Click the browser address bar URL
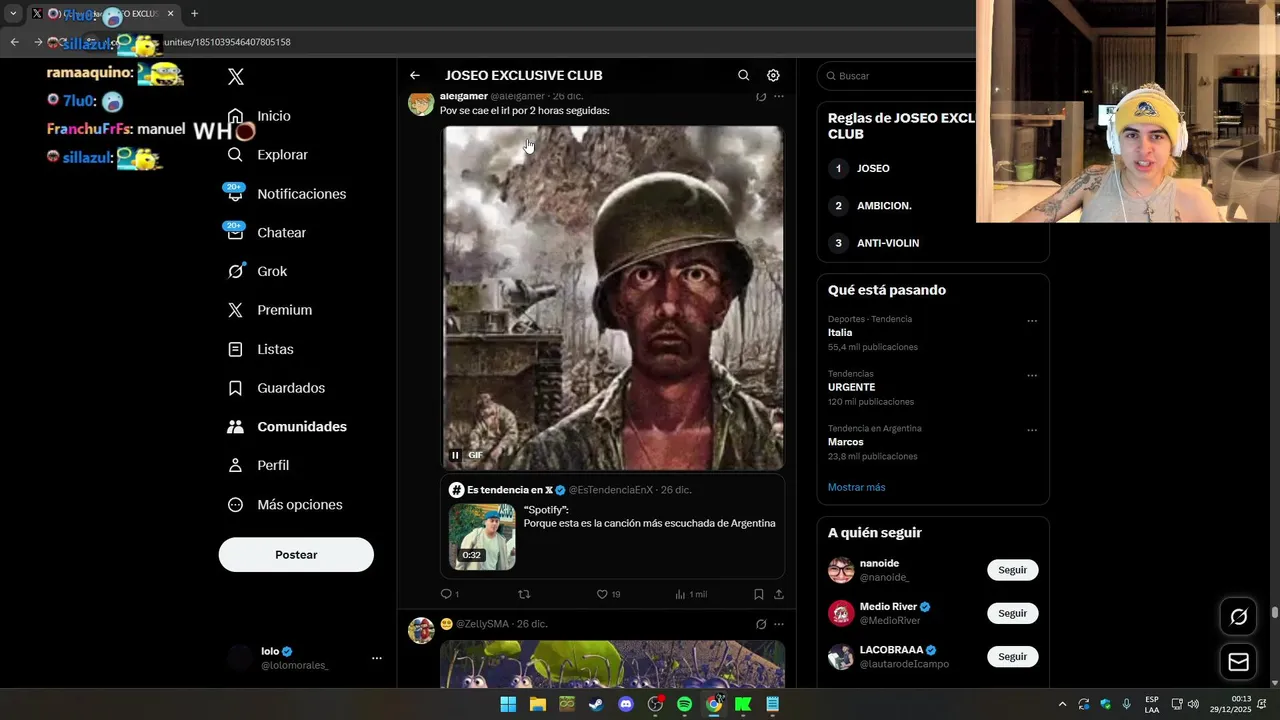This screenshot has width=1280, height=720. coord(227,42)
